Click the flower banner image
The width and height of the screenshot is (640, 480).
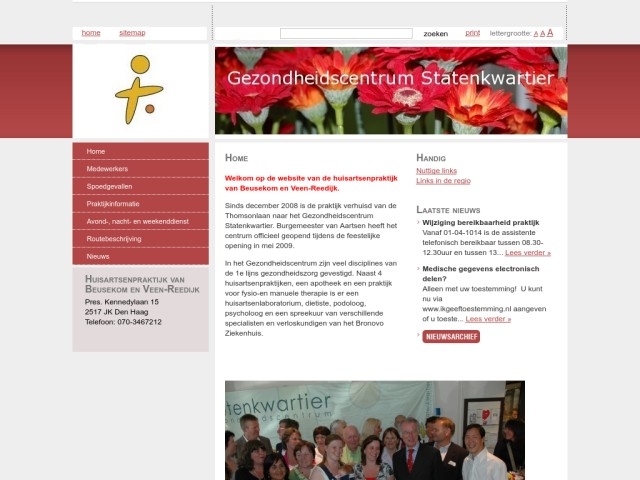[391, 91]
